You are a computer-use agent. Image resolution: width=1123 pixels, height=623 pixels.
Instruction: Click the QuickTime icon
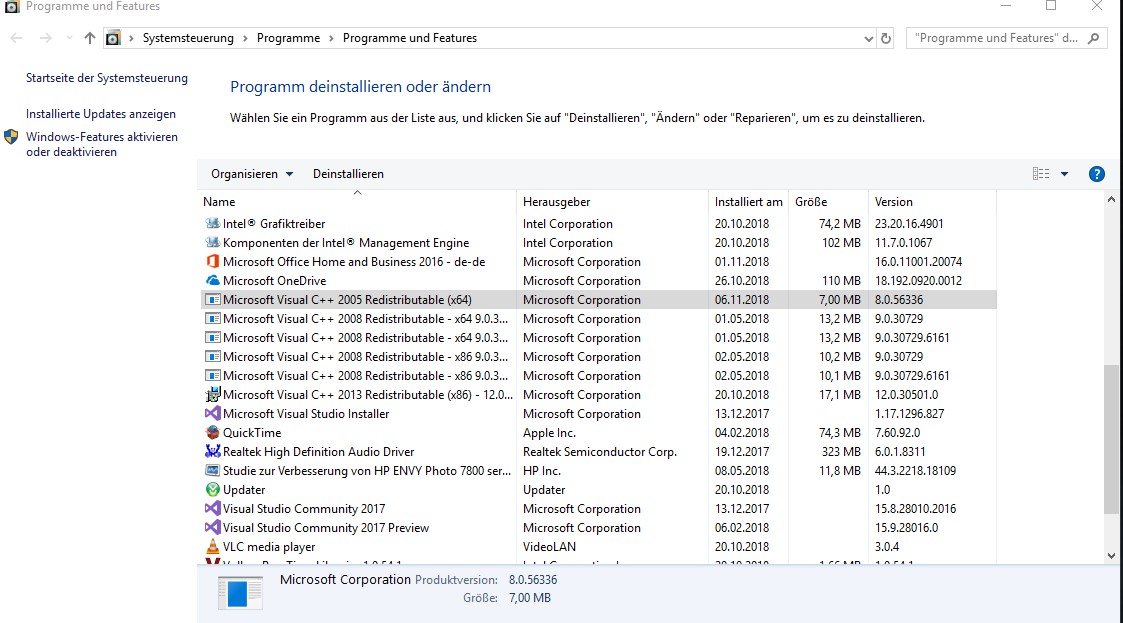(x=212, y=433)
